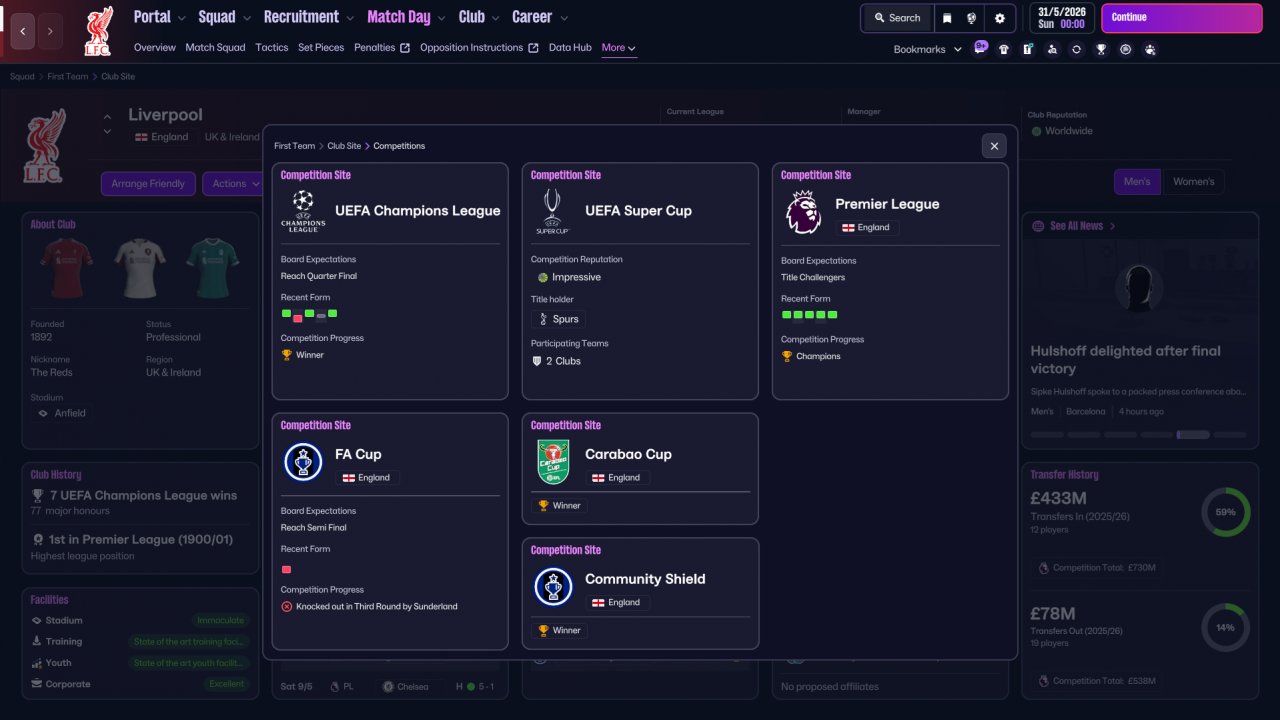Click the shirt icon in bookmarks bar
The image size is (1280, 720).
1004,49
